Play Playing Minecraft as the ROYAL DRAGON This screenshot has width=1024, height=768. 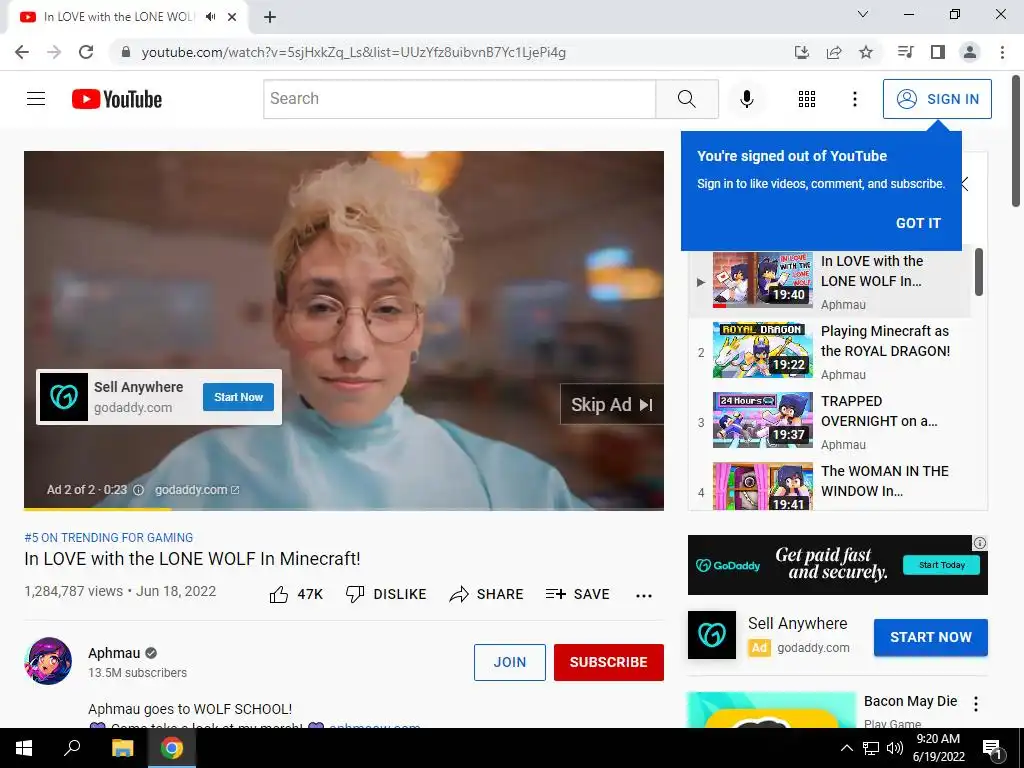829,351
